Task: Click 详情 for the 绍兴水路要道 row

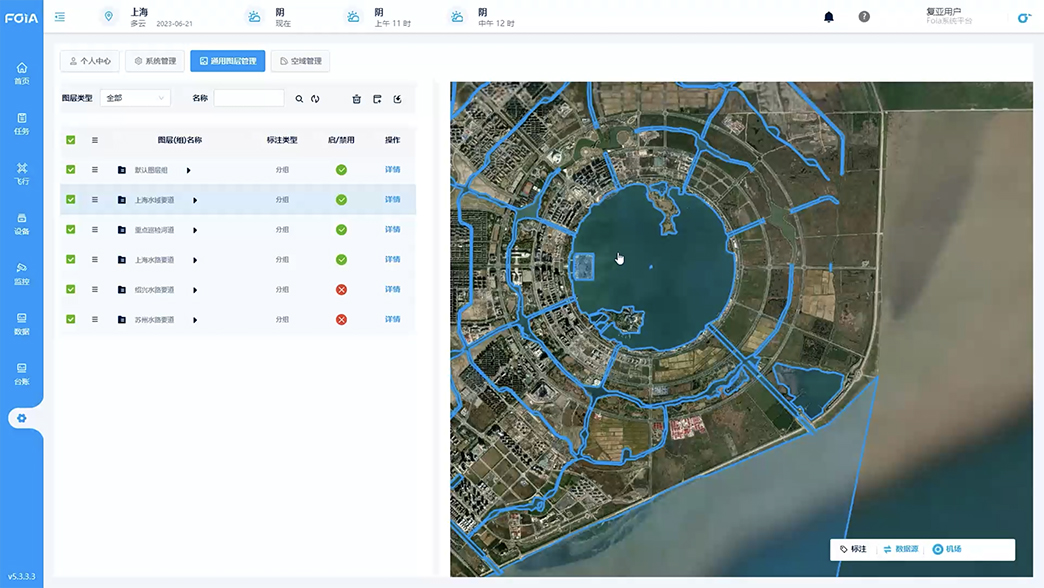Action: 392,290
